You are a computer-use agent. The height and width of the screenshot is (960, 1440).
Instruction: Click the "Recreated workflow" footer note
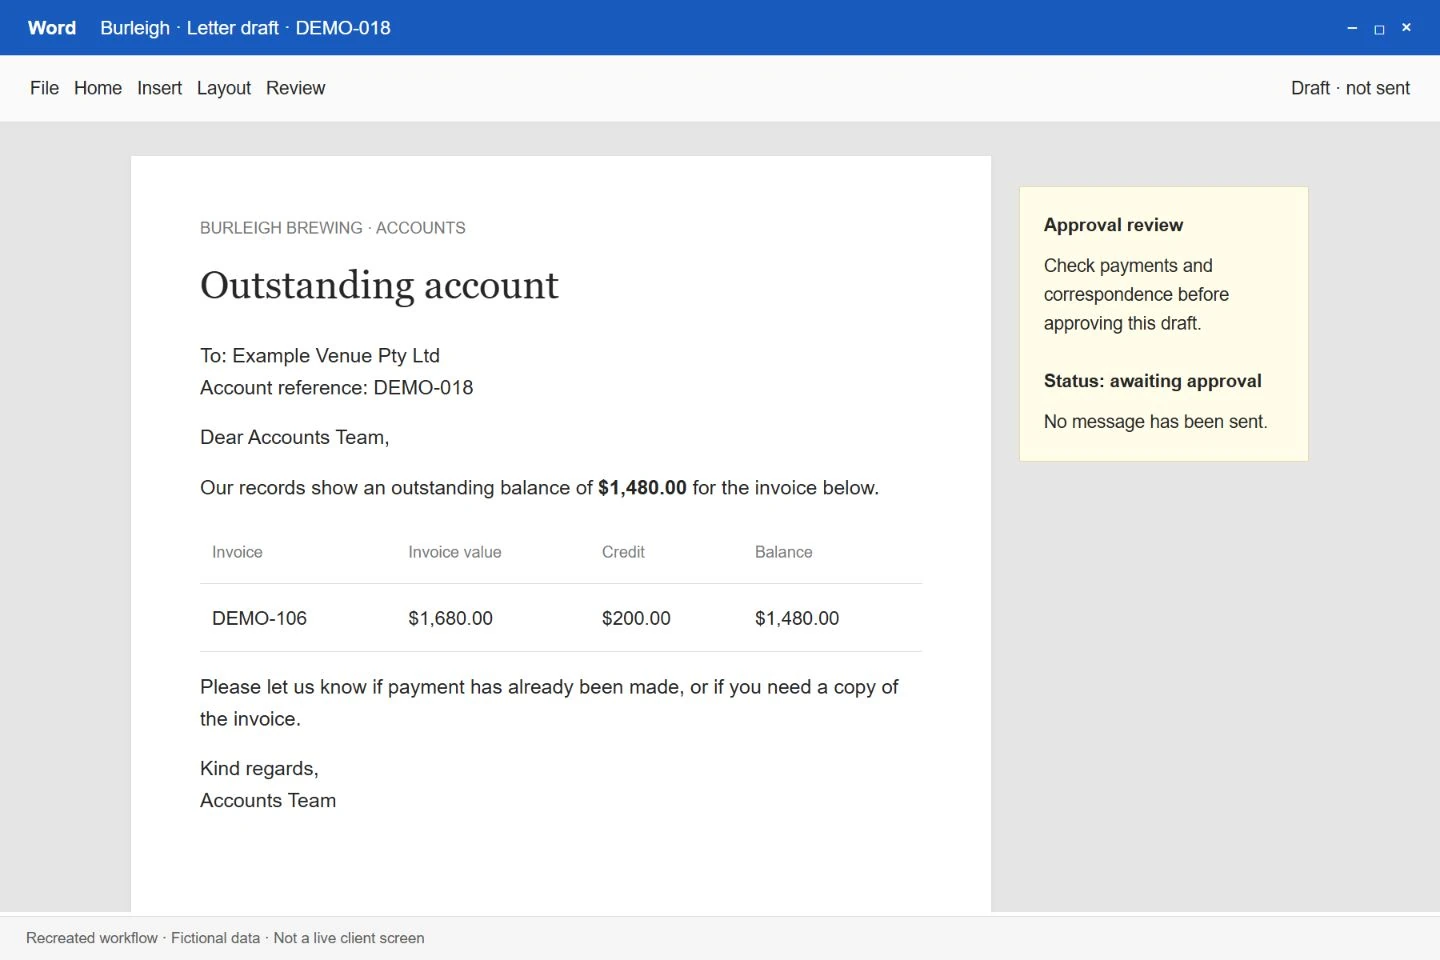pyautogui.click(x=225, y=938)
